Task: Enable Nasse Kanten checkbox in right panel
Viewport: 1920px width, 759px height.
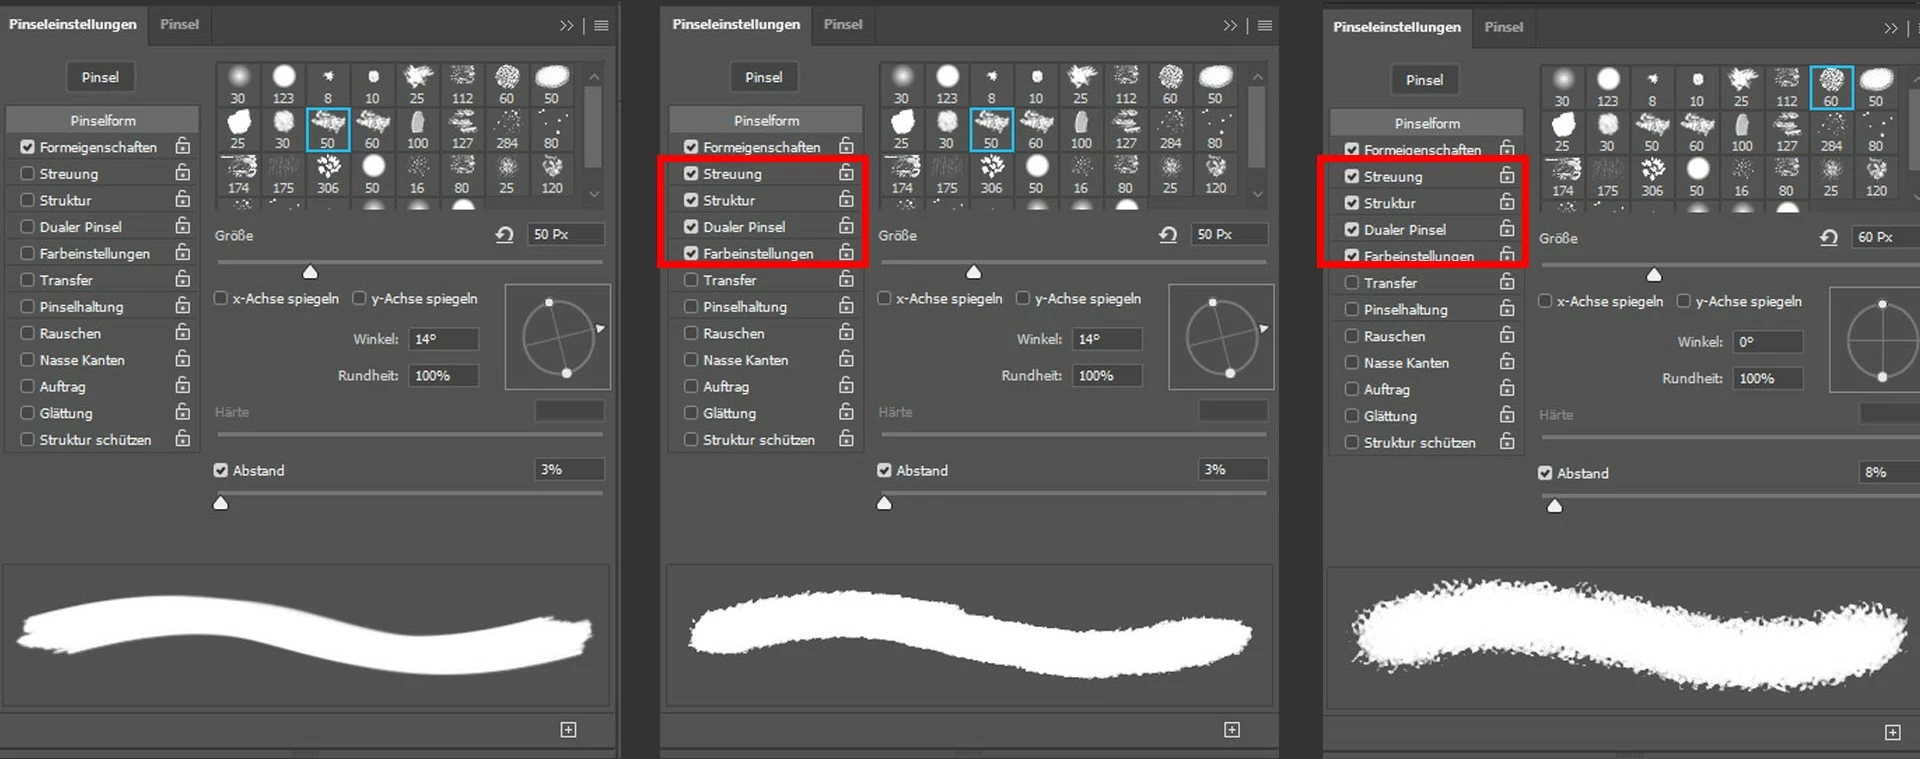Action: coord(1352,362)
